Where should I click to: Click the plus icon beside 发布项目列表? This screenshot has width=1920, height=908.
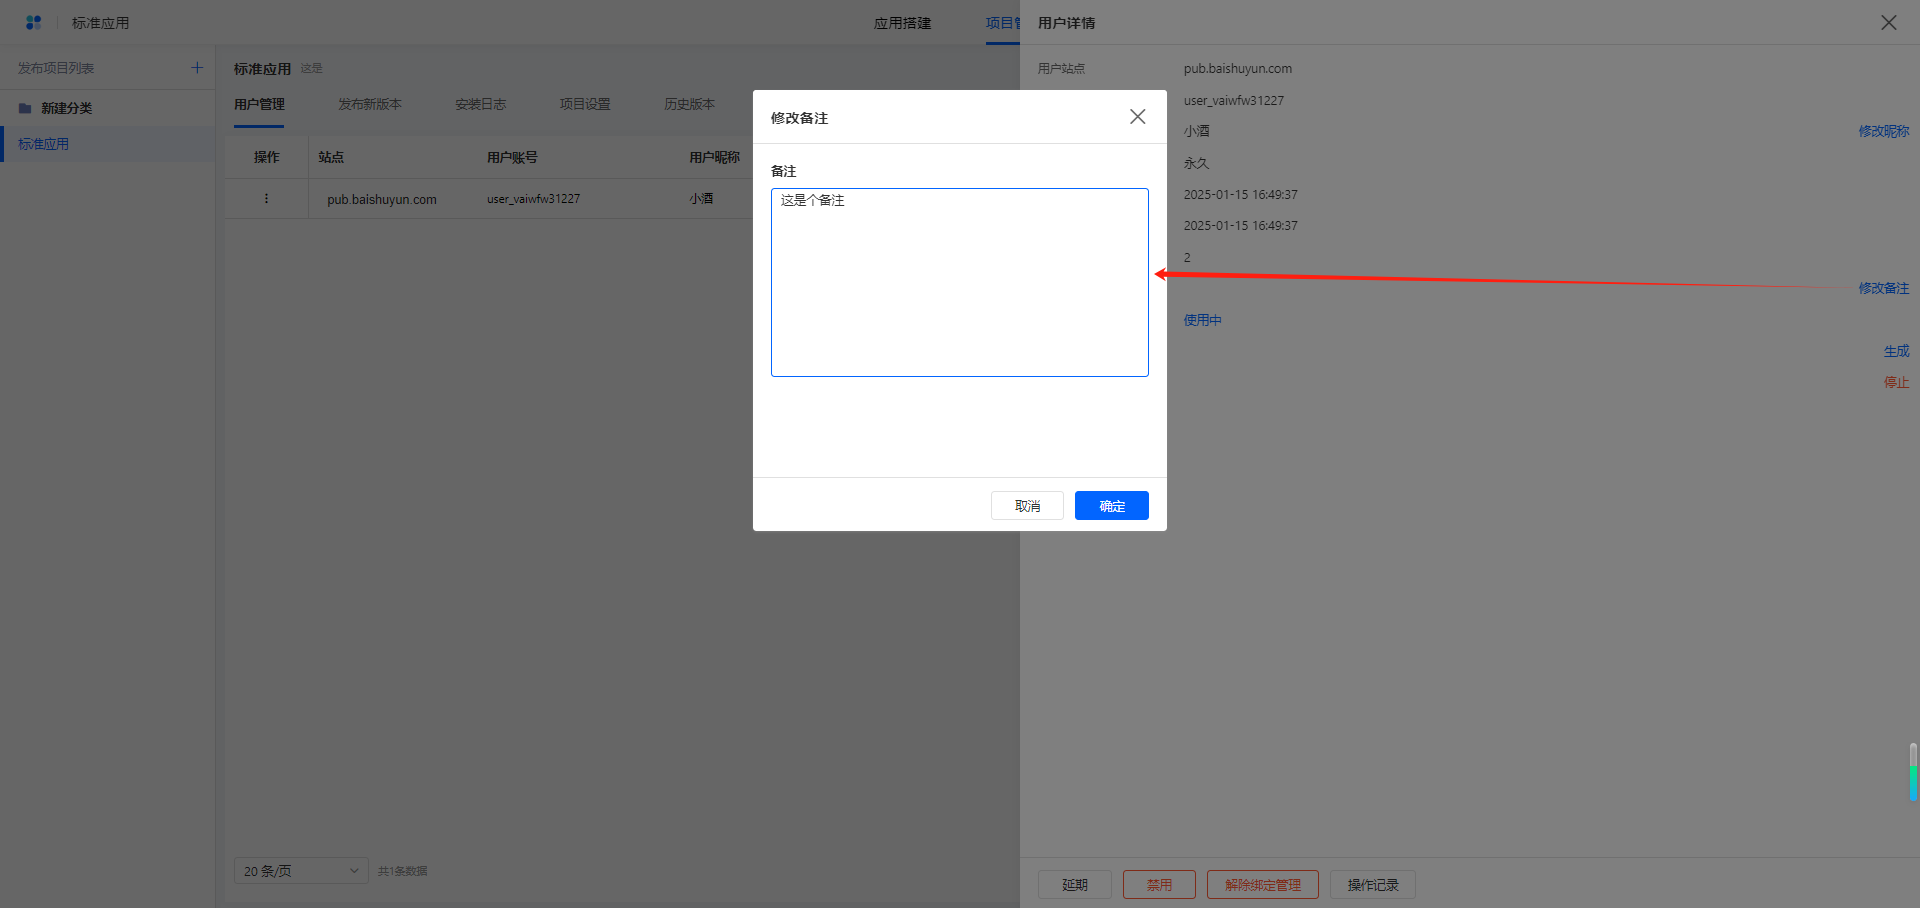(x=197, y=68)
